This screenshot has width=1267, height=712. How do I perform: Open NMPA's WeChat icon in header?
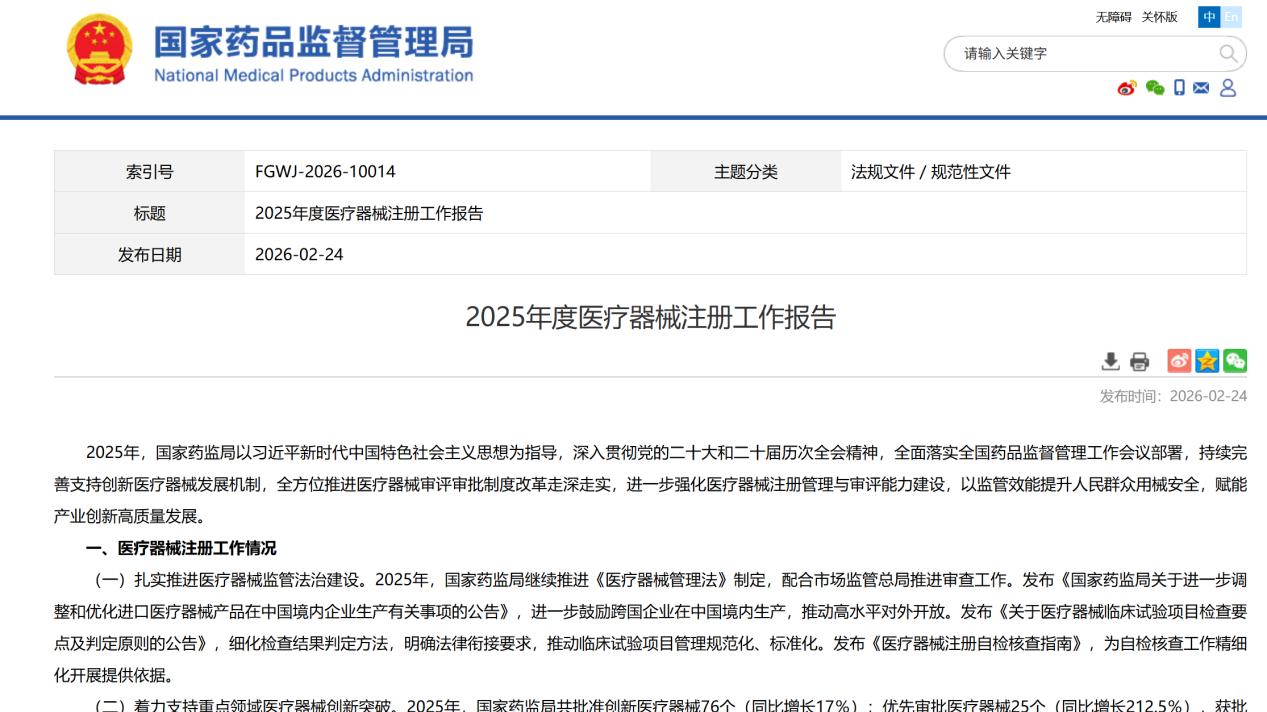[1154, 87]
